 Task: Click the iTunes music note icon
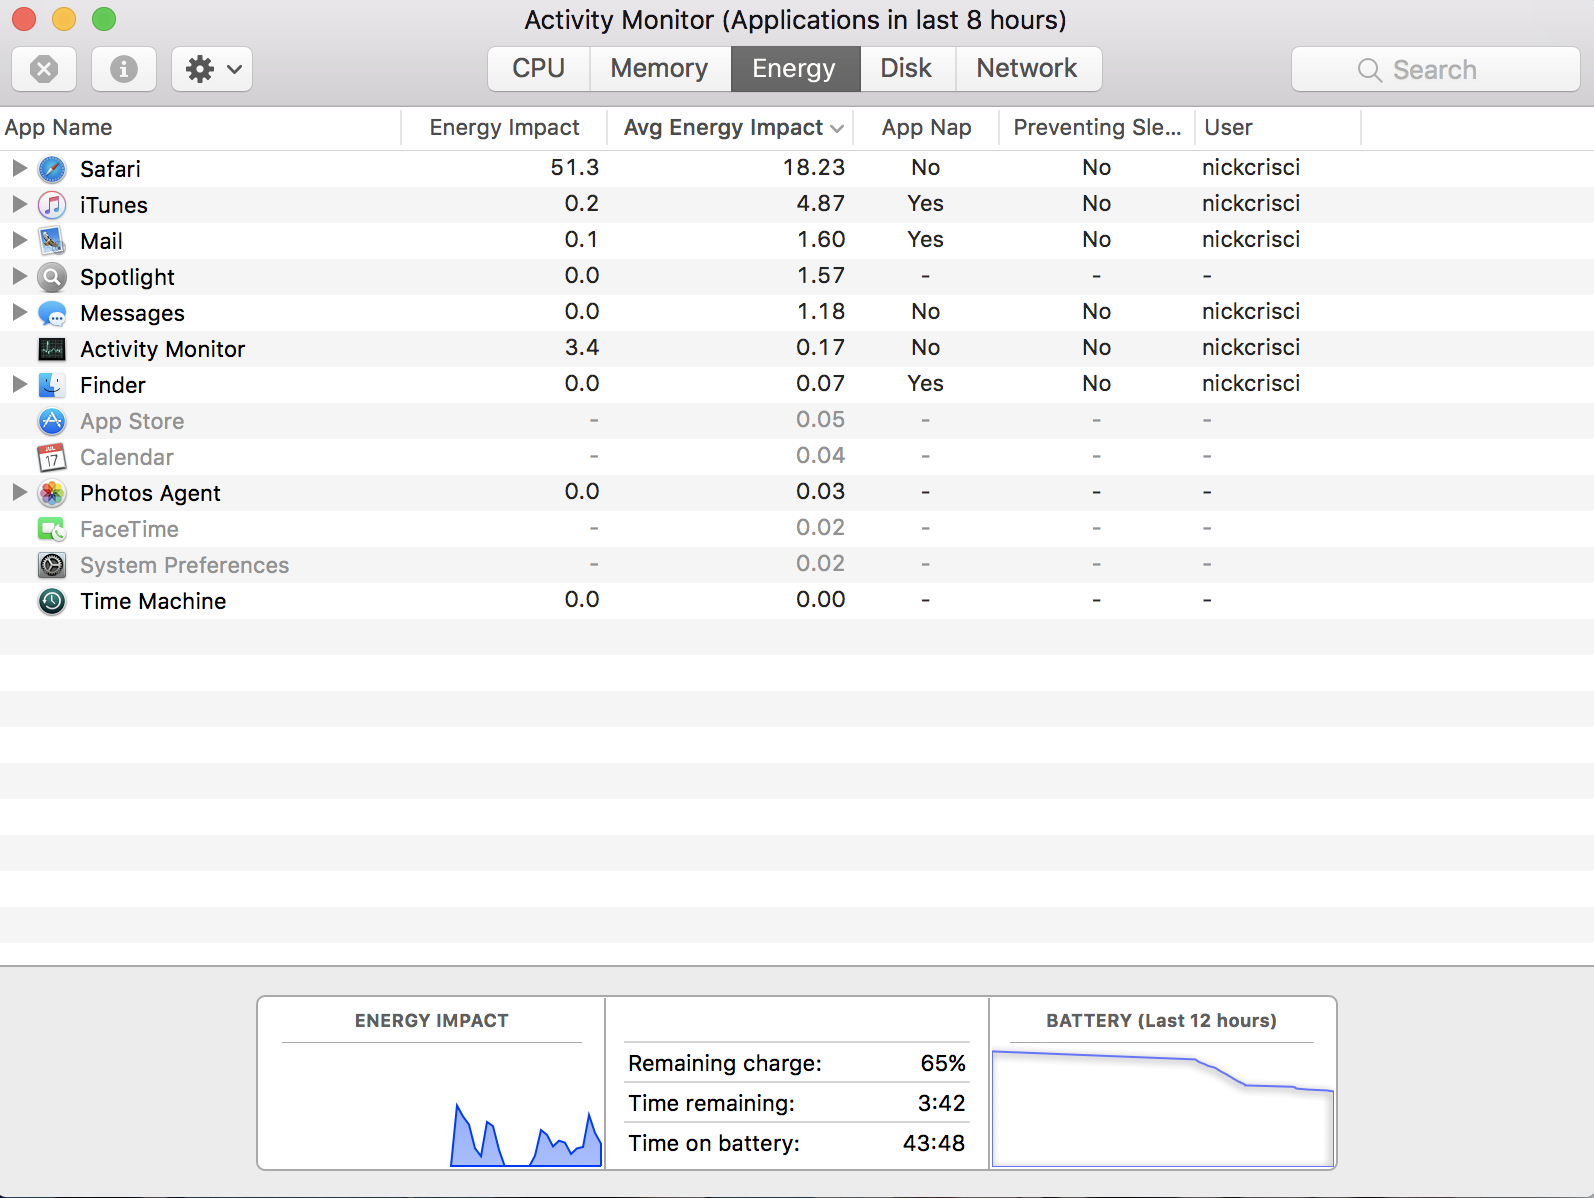click(52, 205)
